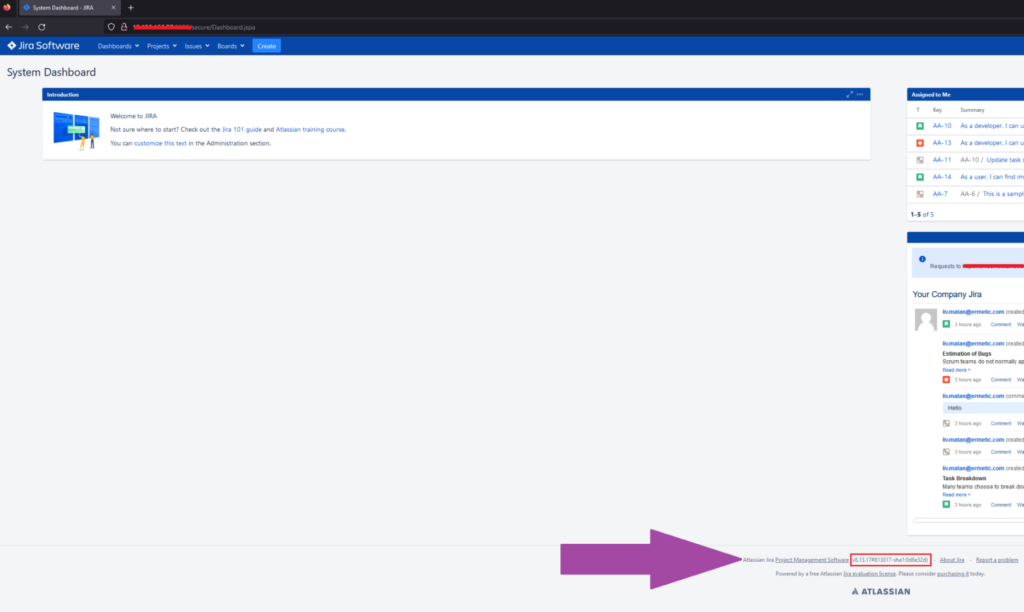The height and width of the screenshot is (612, 1024).
Task: Open the Atlassian training course link
Action: pyautogui.click(x=310, y=129)
